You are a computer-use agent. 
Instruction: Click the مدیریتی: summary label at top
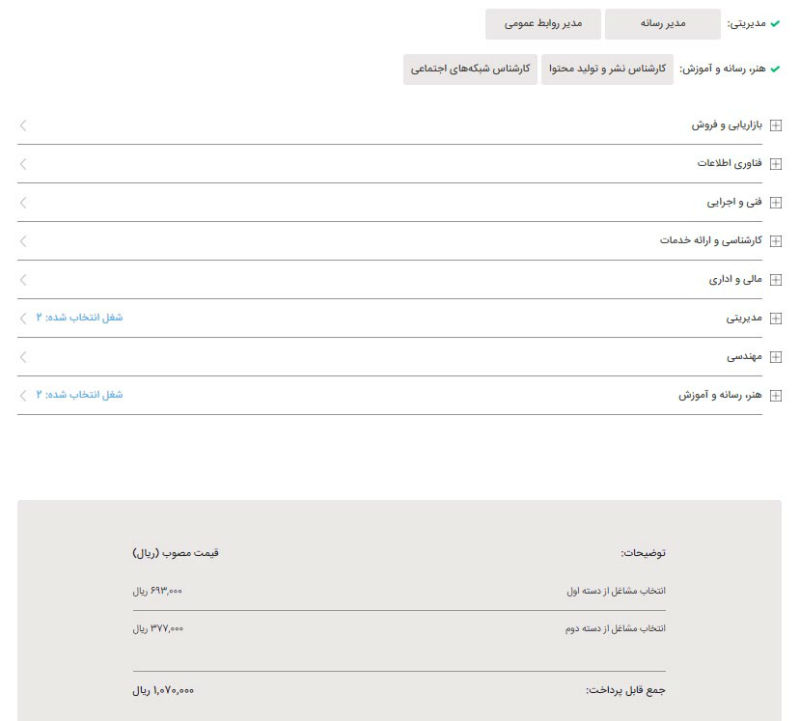click(746, 23)
